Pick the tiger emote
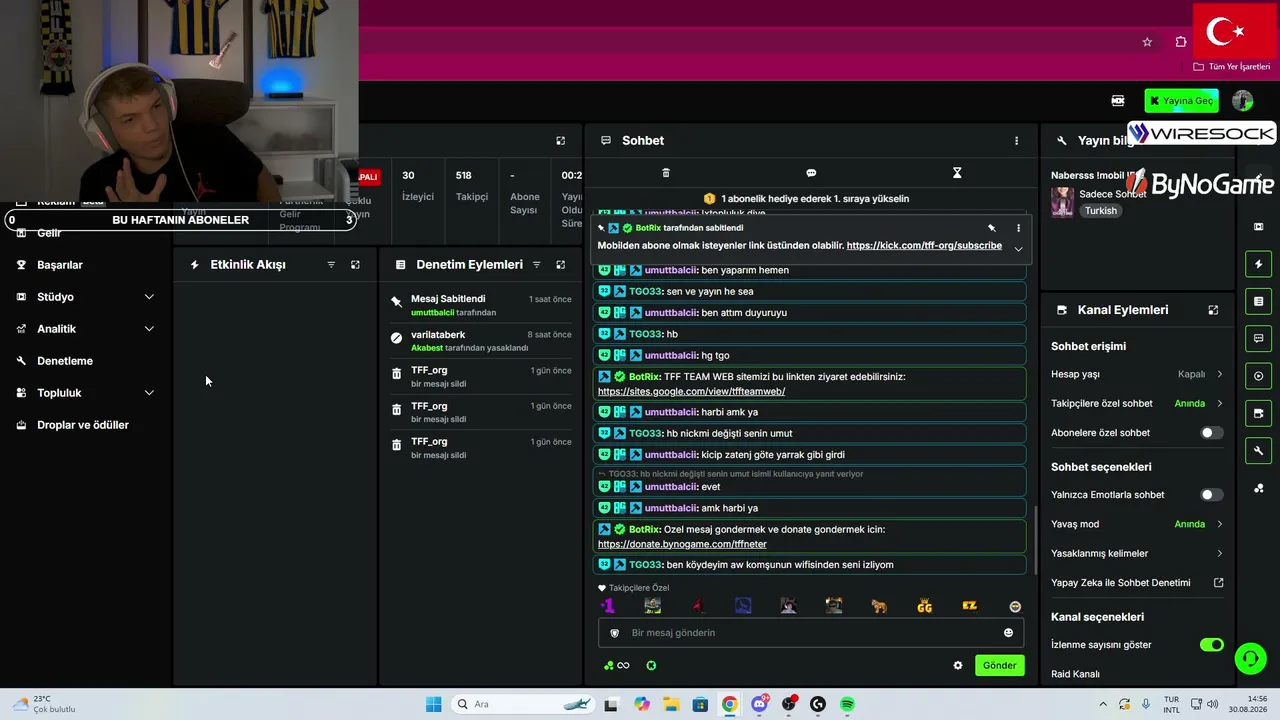This screenshot has width=1280, height=720. [879, 606]
